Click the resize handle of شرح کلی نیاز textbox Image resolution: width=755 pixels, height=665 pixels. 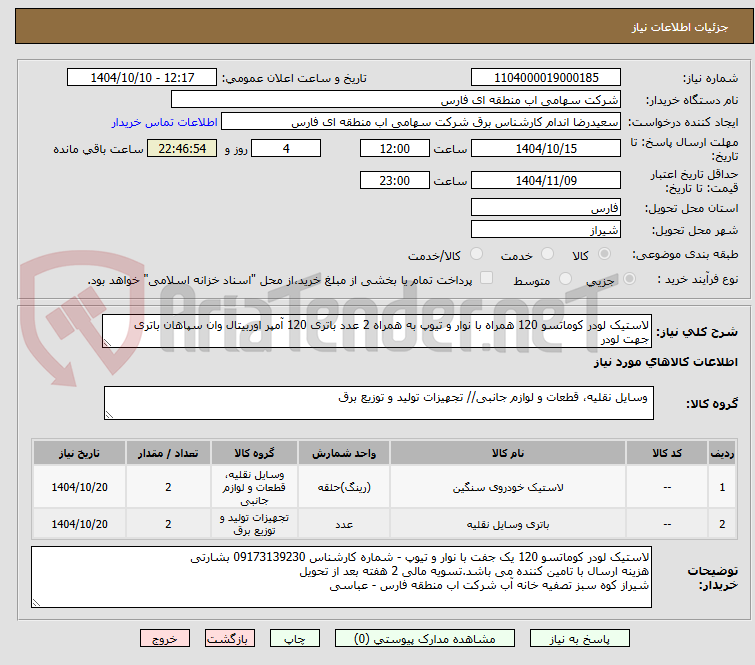coord(107,343)
